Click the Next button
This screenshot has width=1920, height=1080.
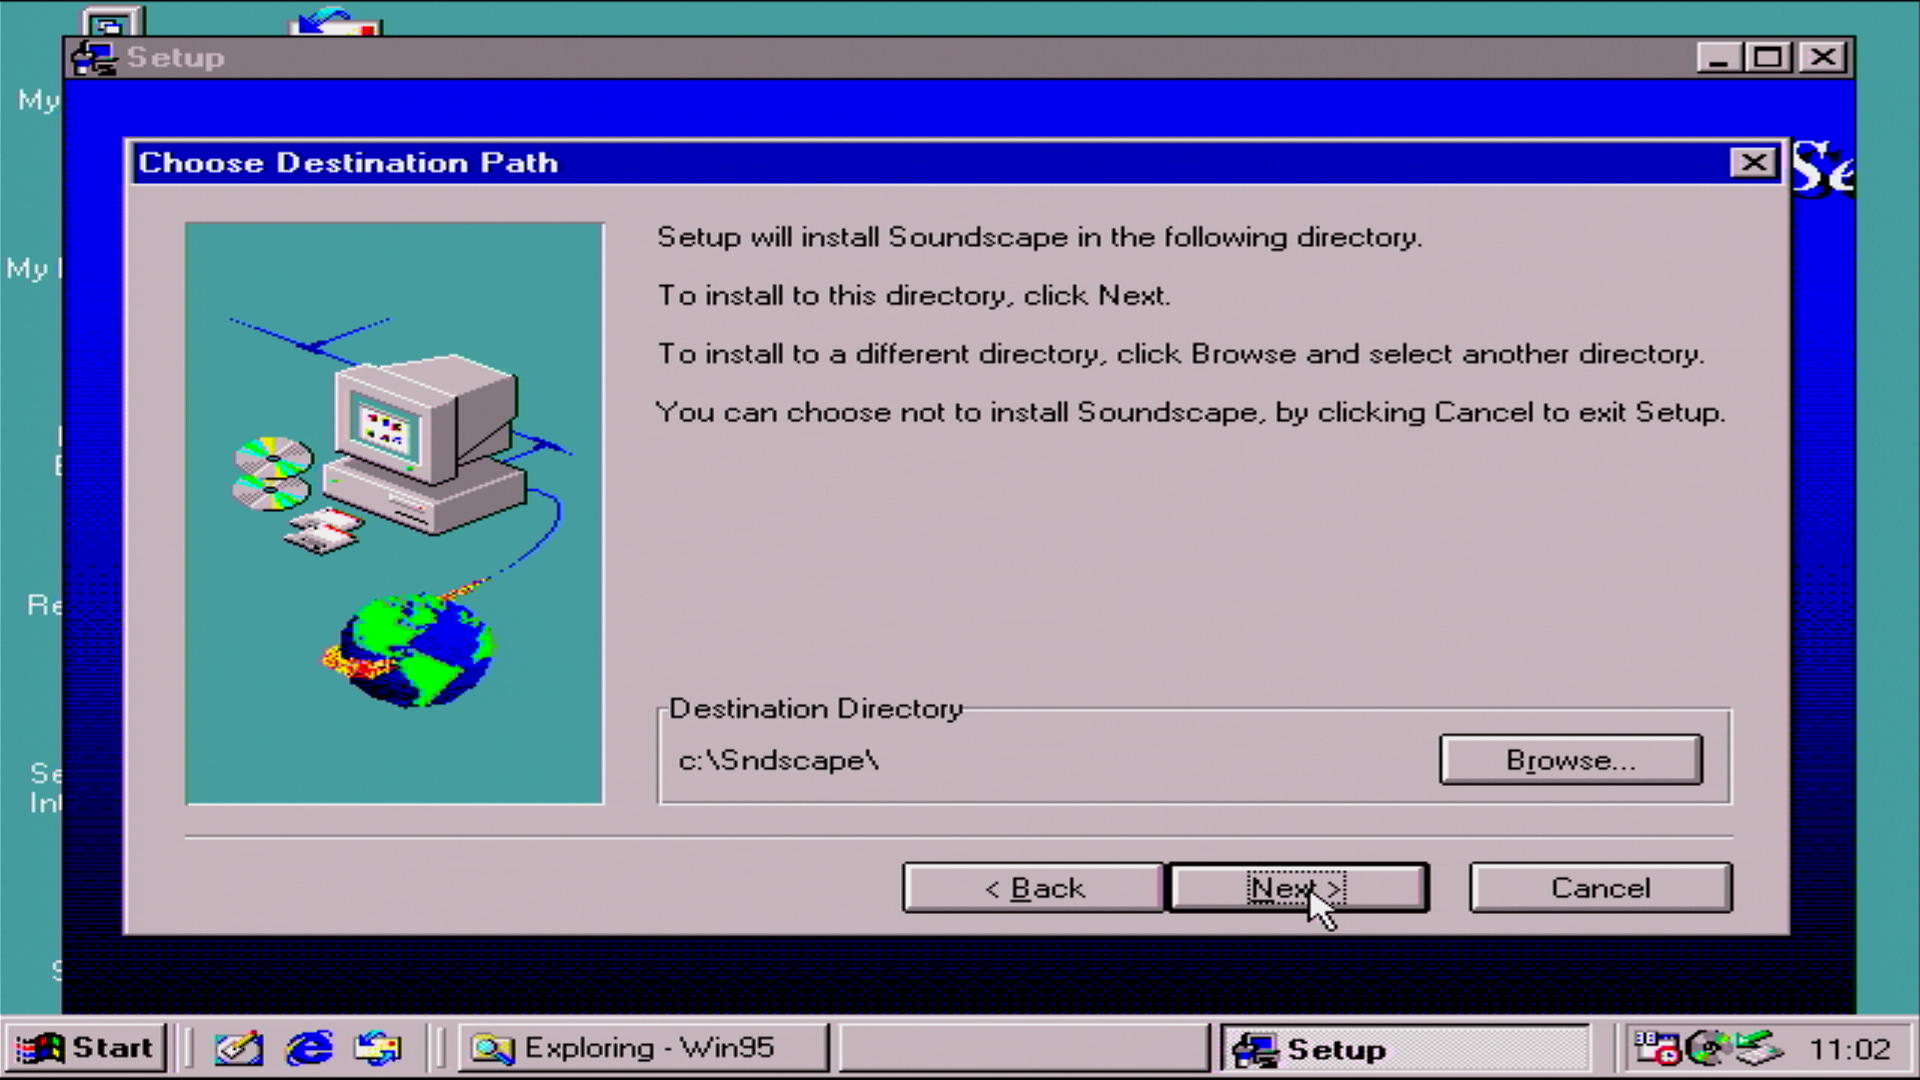1298,888
